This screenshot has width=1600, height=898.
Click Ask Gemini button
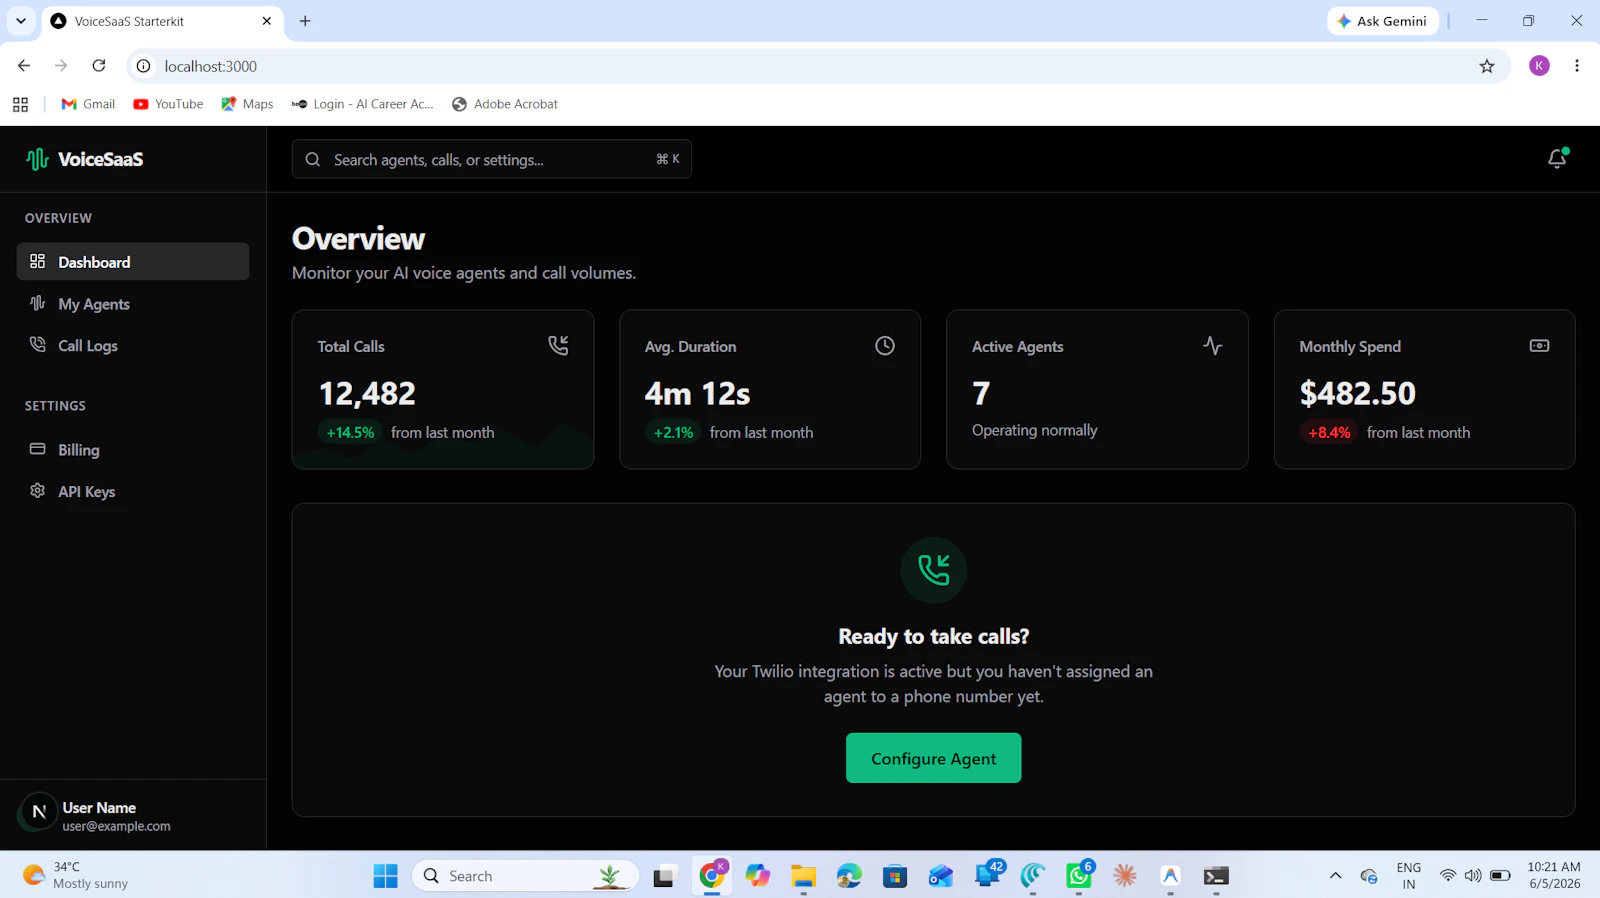[1382, 21]
